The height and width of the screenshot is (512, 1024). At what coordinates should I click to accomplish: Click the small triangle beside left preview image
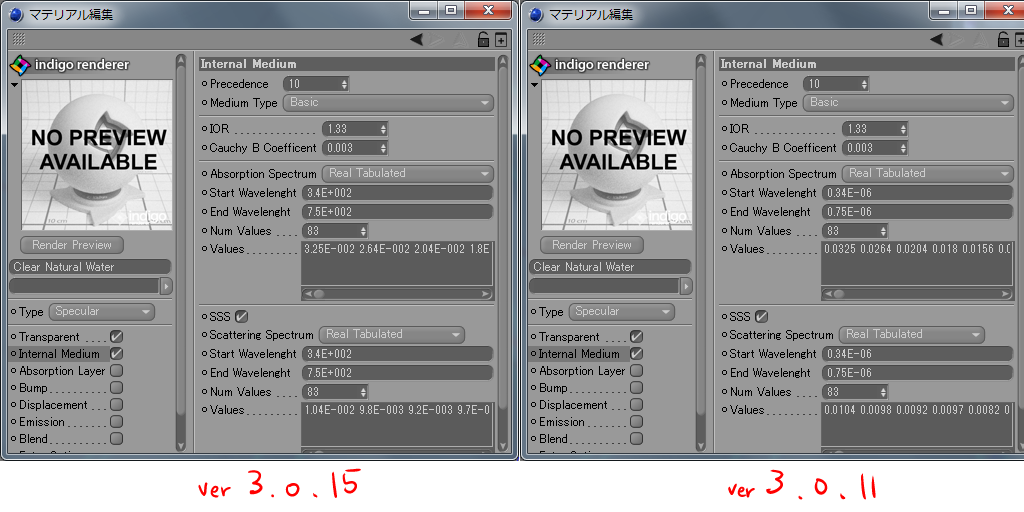[15, 86]
